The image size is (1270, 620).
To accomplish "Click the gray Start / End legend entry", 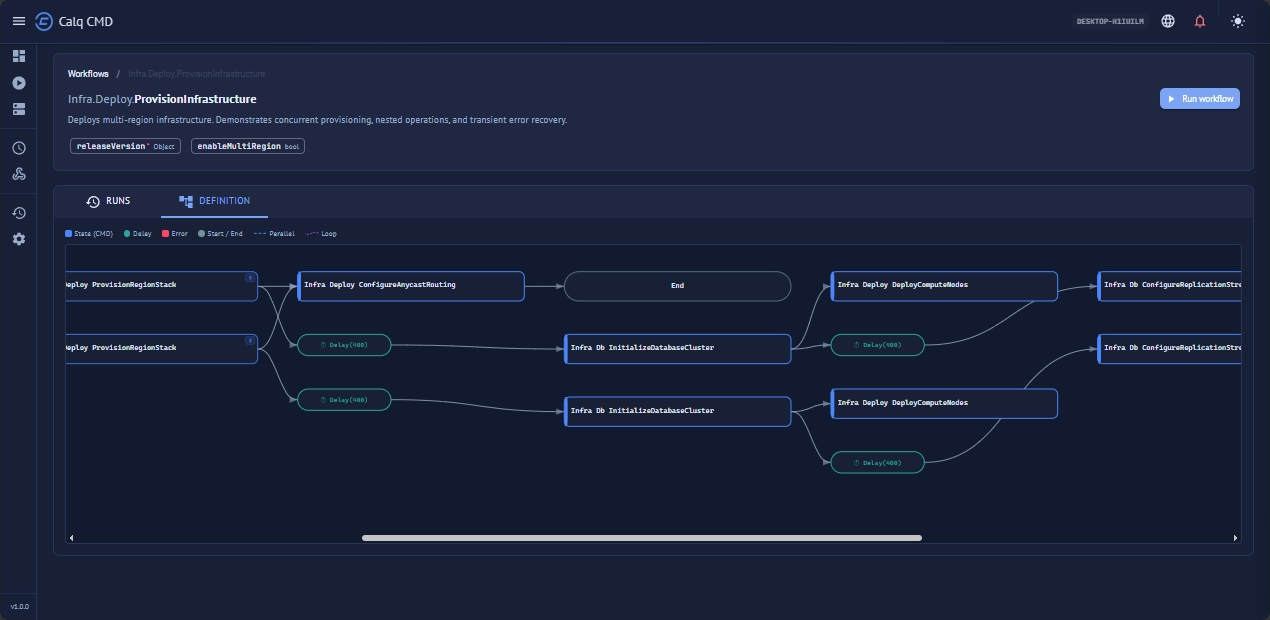I will [220, 234].
